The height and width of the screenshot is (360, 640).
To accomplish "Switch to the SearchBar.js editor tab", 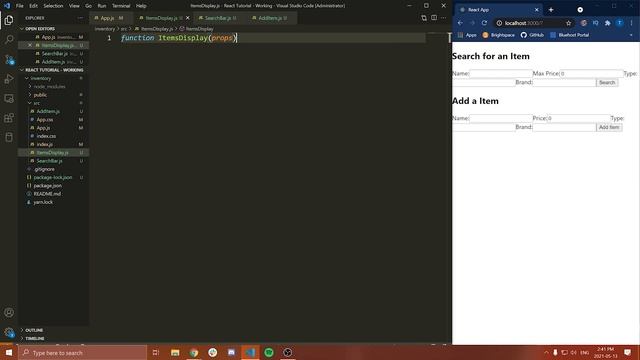I will click(x=220, y=18).
